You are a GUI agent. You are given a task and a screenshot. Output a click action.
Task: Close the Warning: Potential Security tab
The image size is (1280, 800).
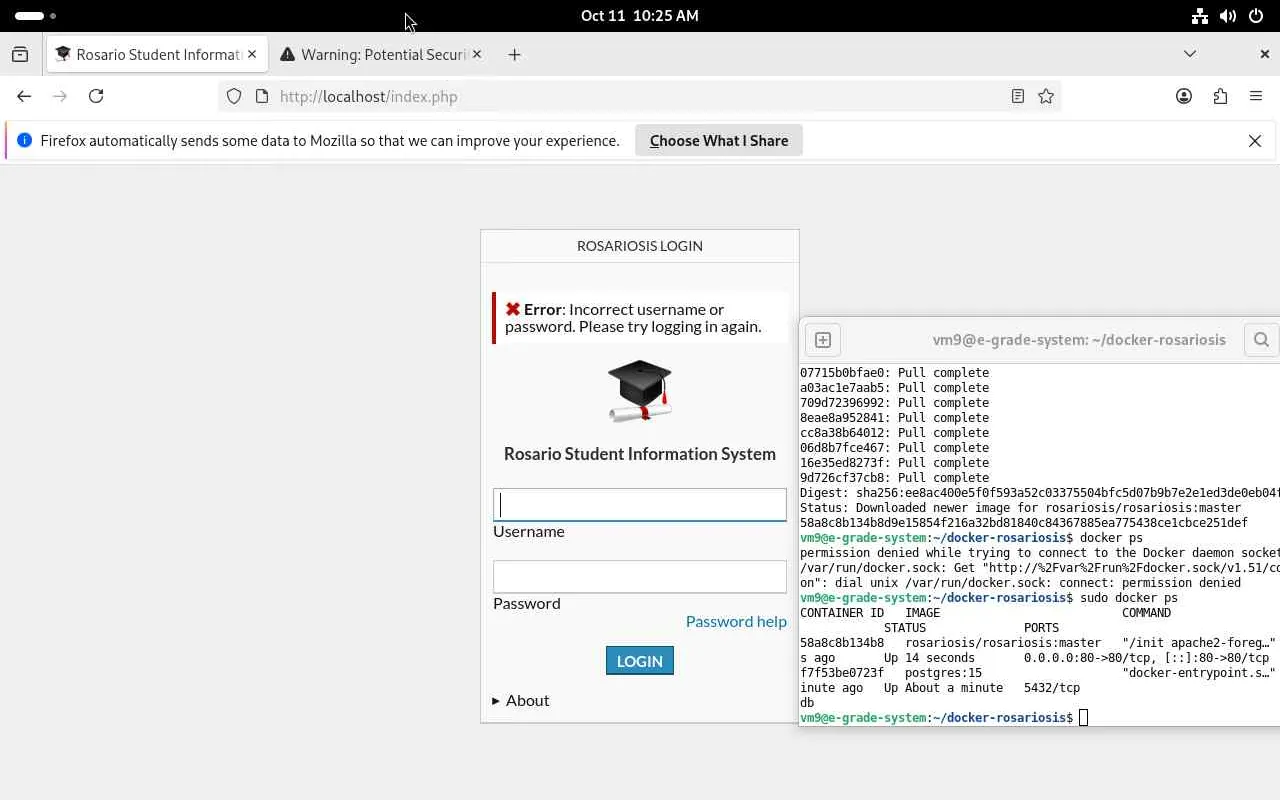477,54
